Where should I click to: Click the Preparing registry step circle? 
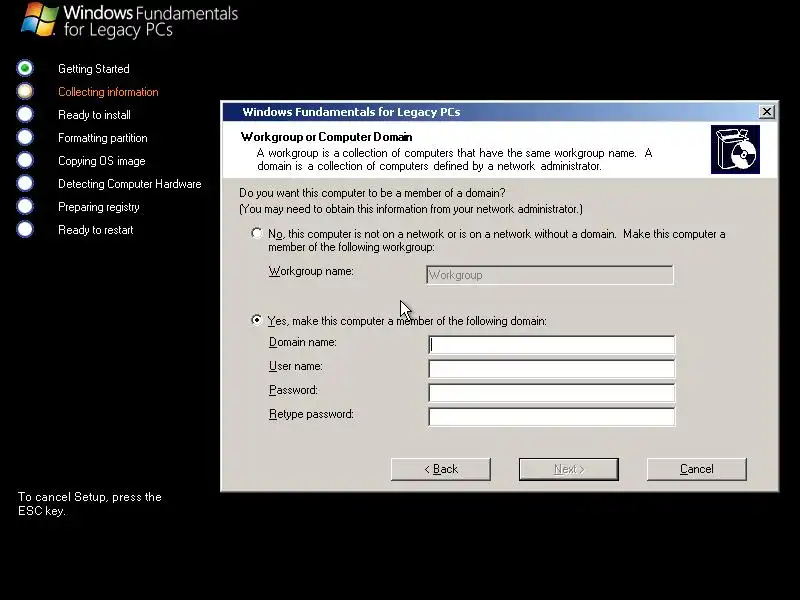(25, 206)
